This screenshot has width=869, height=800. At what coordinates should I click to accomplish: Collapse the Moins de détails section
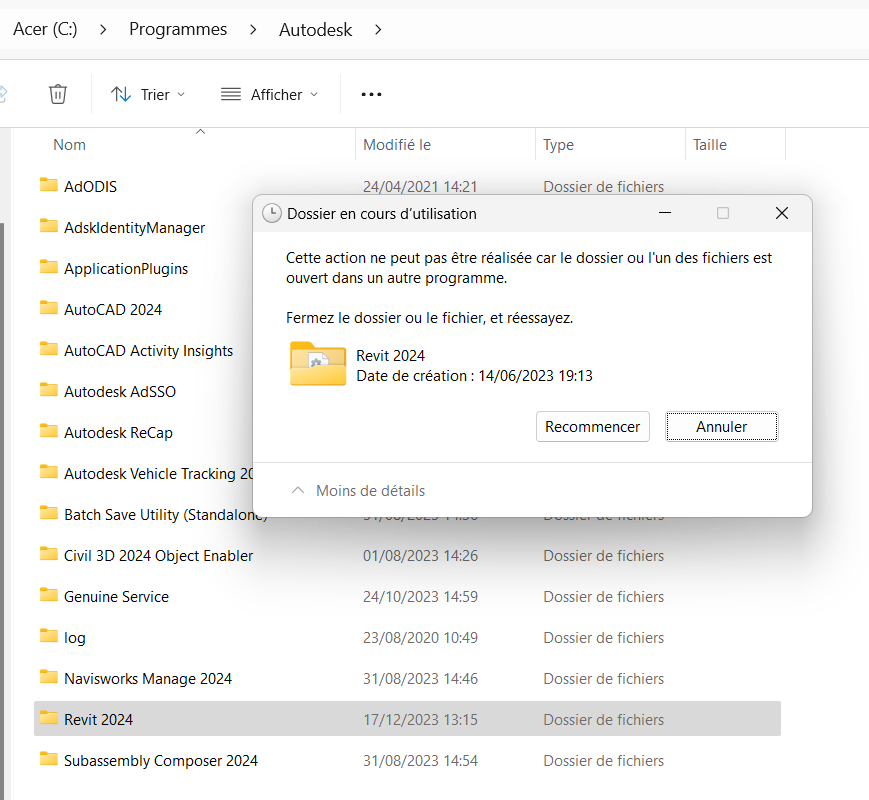click(x=358, y=491)
